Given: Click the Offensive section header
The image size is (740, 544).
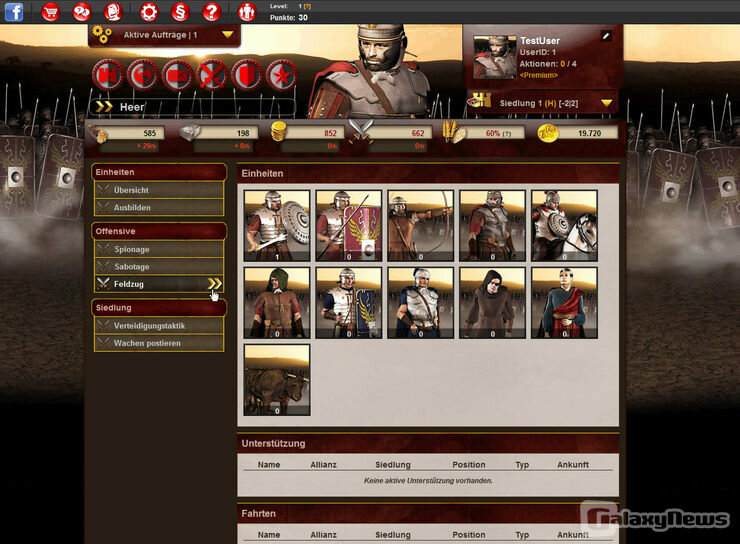Looking at the screenshot, I should pyautogui.click(x=159, y=231).
